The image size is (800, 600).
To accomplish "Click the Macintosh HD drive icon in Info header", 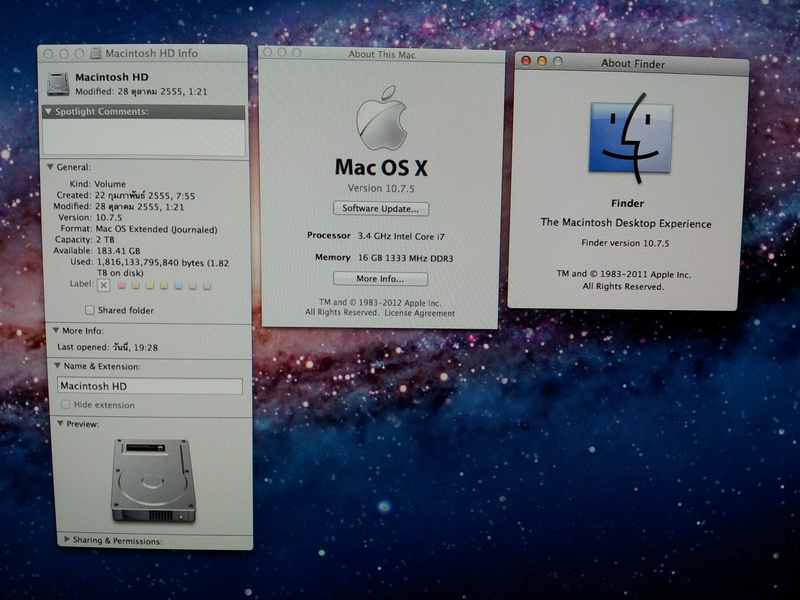I will coord(58,84).
